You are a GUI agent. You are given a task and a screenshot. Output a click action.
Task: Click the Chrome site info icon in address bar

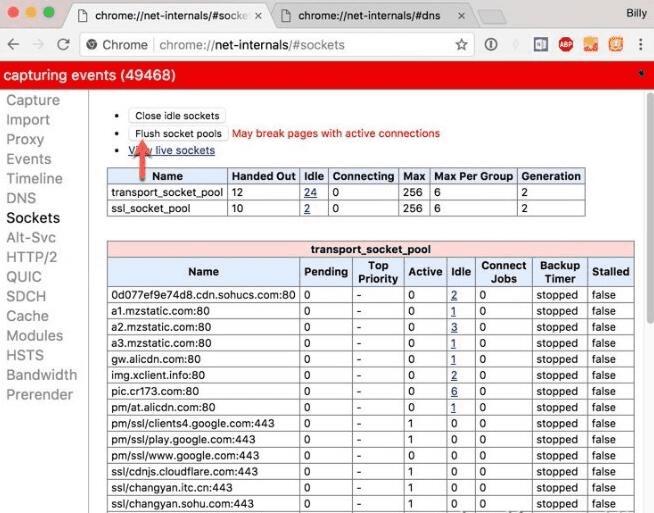(x=91, y=45)
